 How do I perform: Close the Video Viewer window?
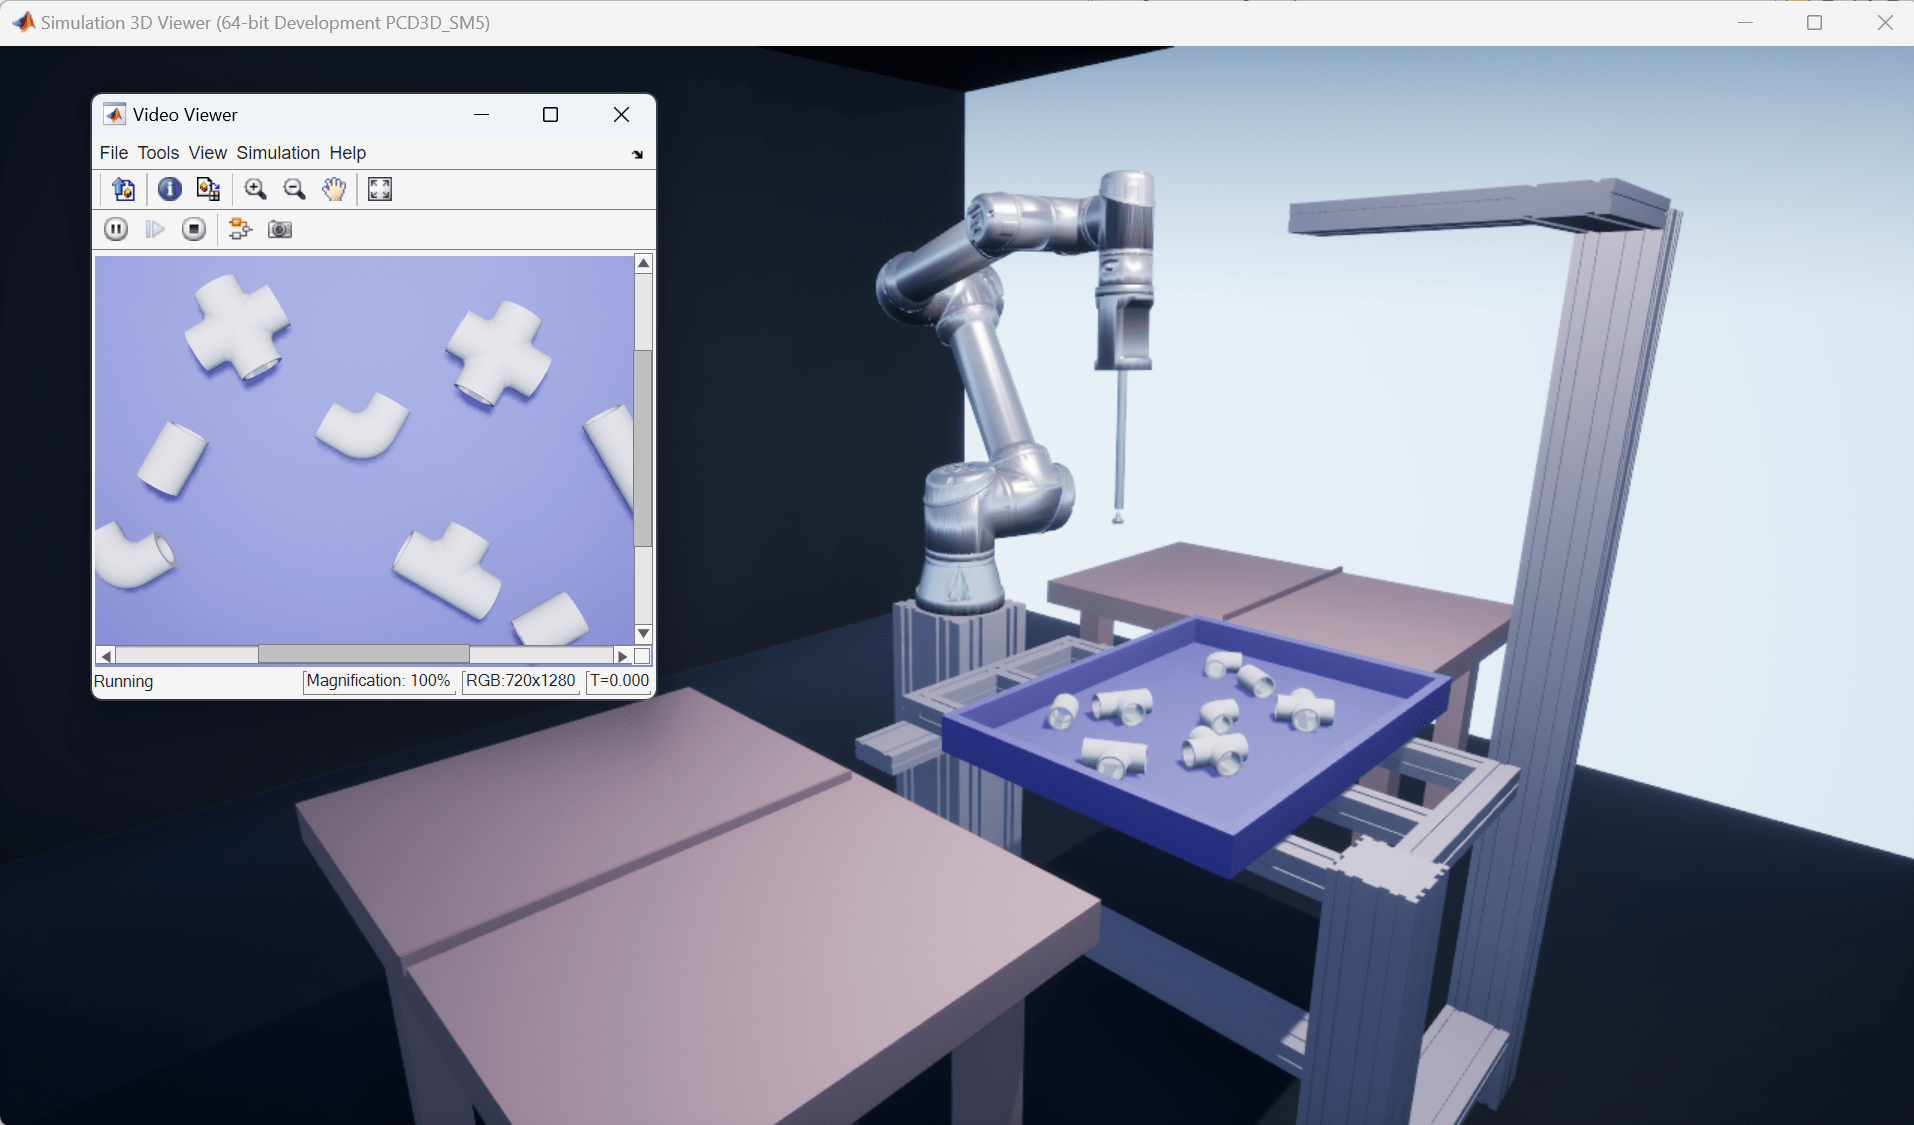(621, 115)
